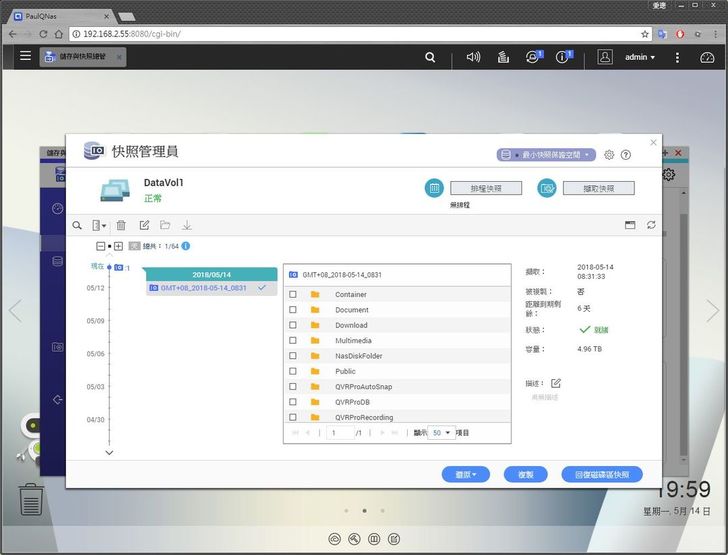The height and width of the screenshot is (555, 728).
Task: Open the admin user menu
Action: click(639, 57)
